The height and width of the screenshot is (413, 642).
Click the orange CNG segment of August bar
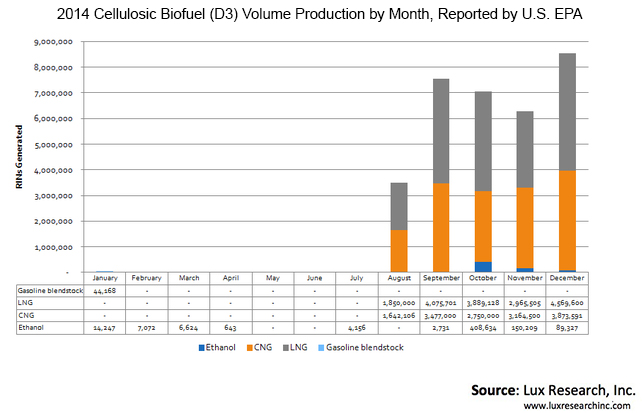tap(399, 251)
